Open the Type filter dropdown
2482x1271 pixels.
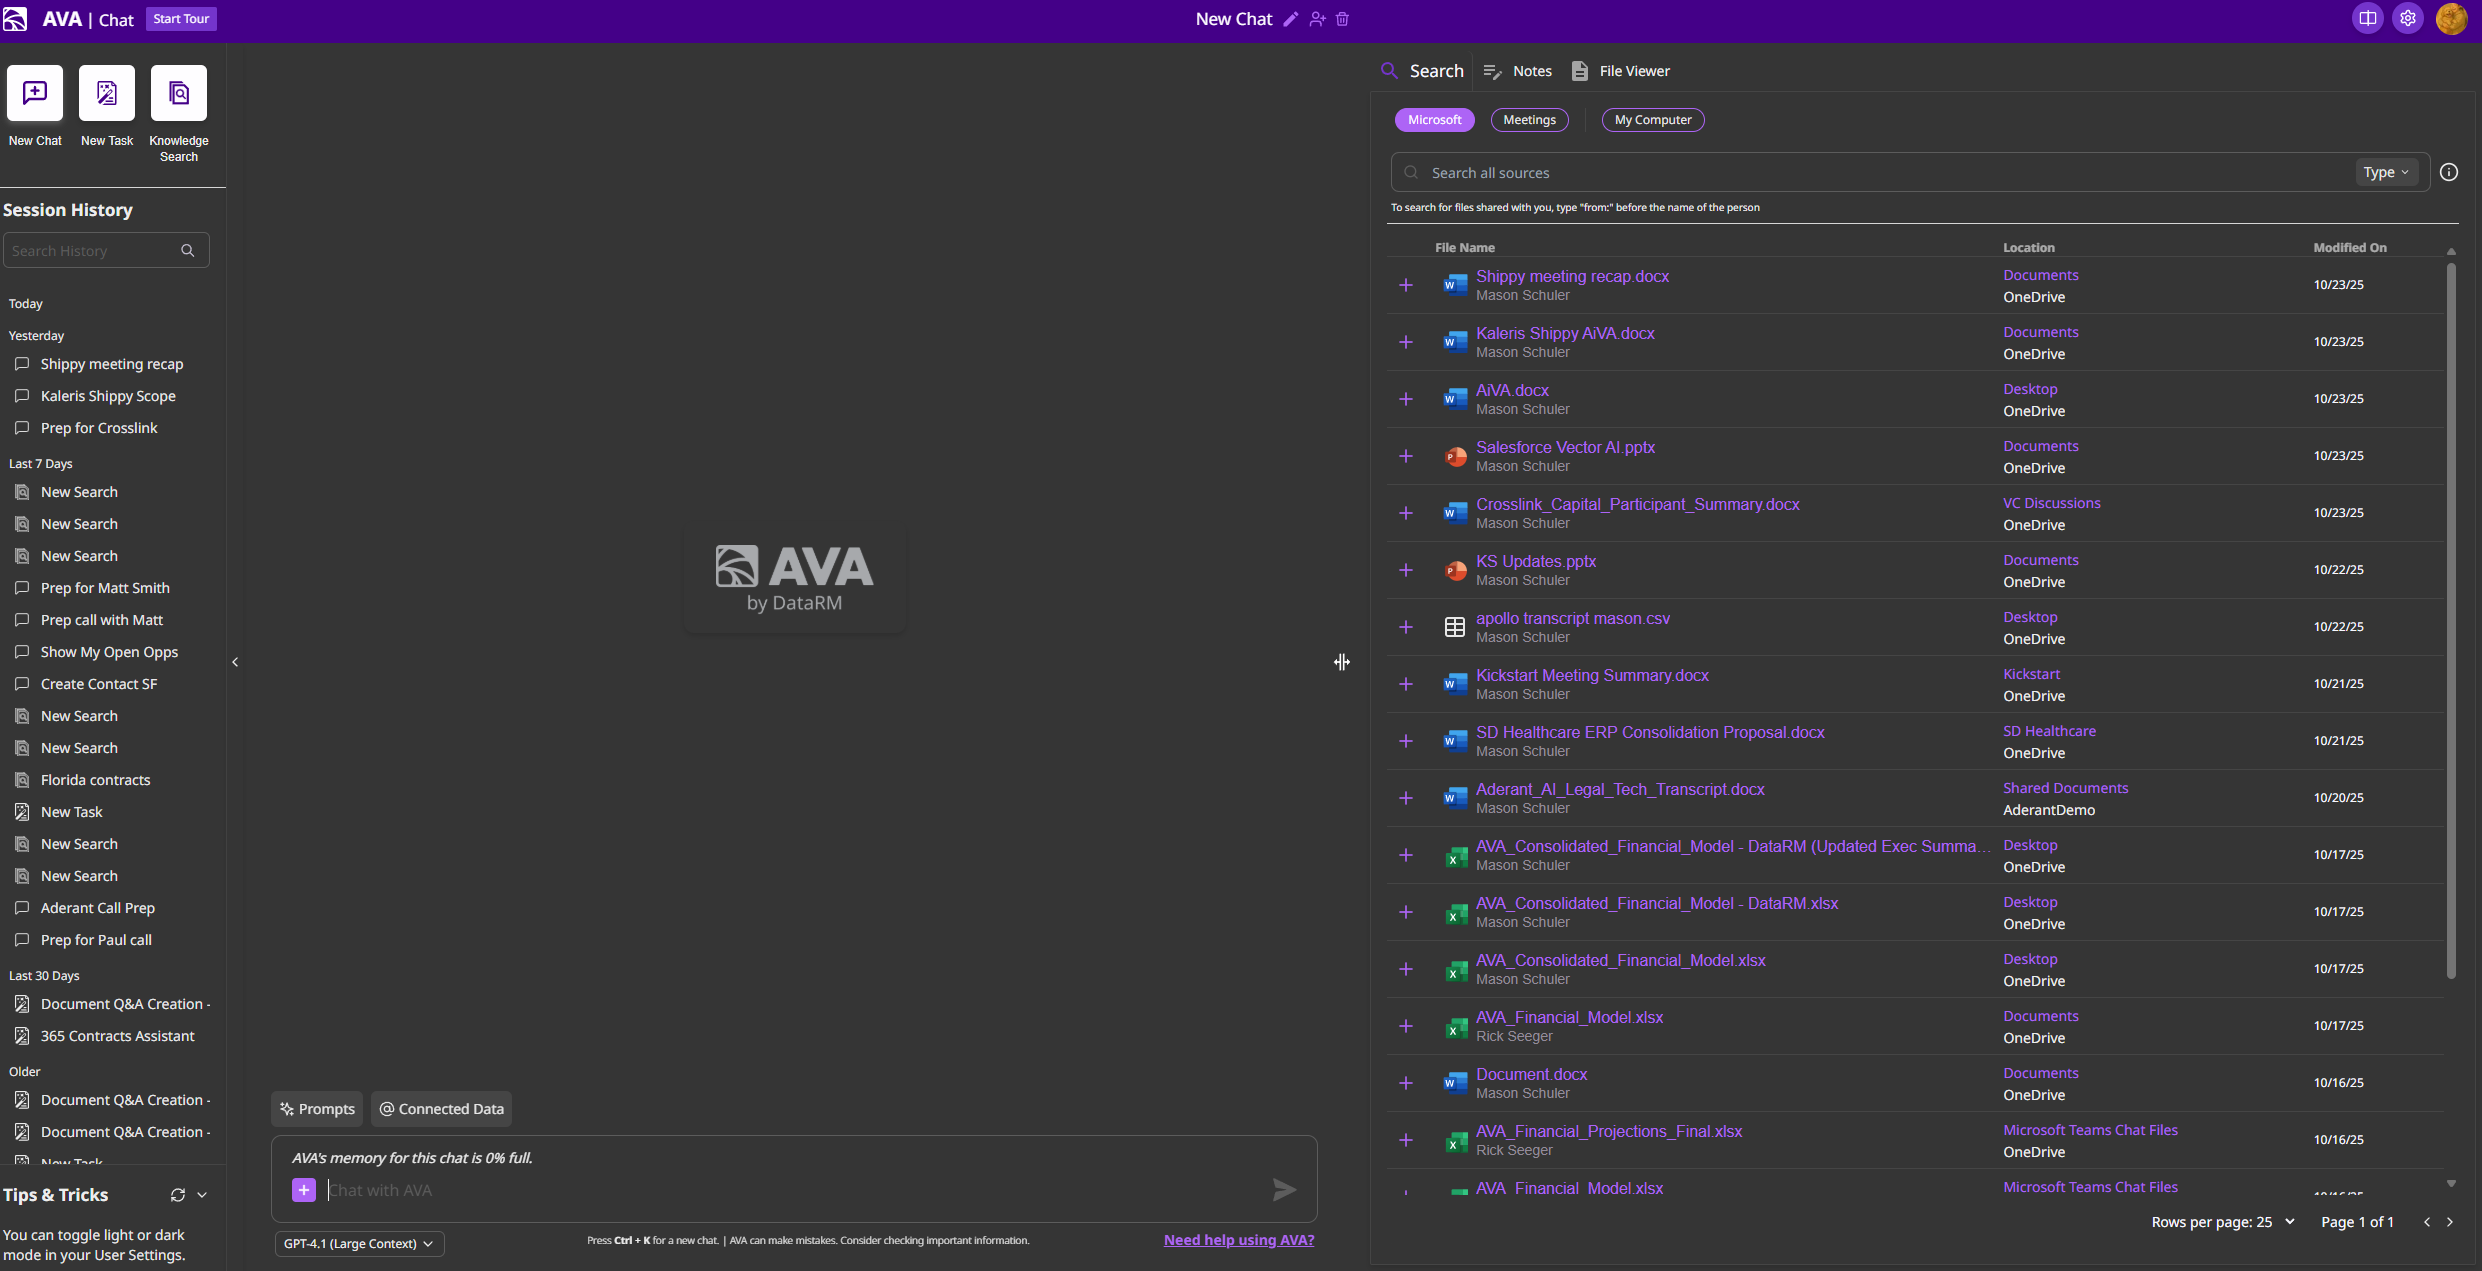click(x=2386, y=172)
